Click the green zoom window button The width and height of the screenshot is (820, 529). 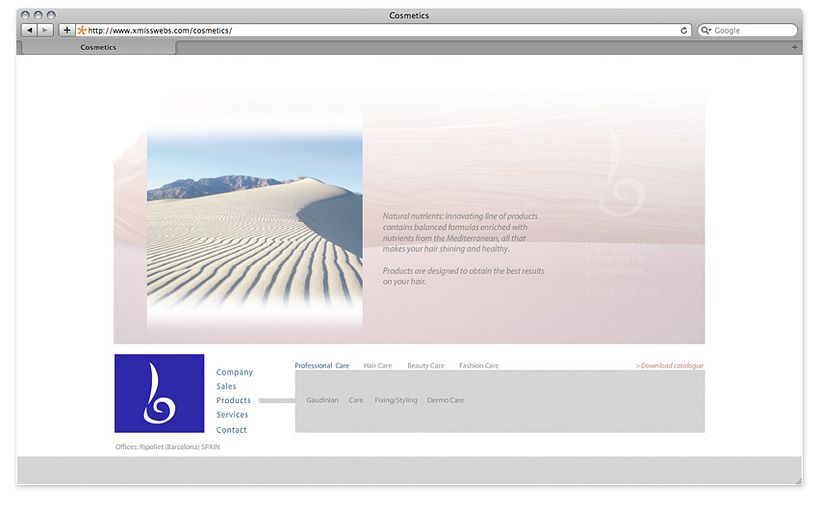pos(51,15)
